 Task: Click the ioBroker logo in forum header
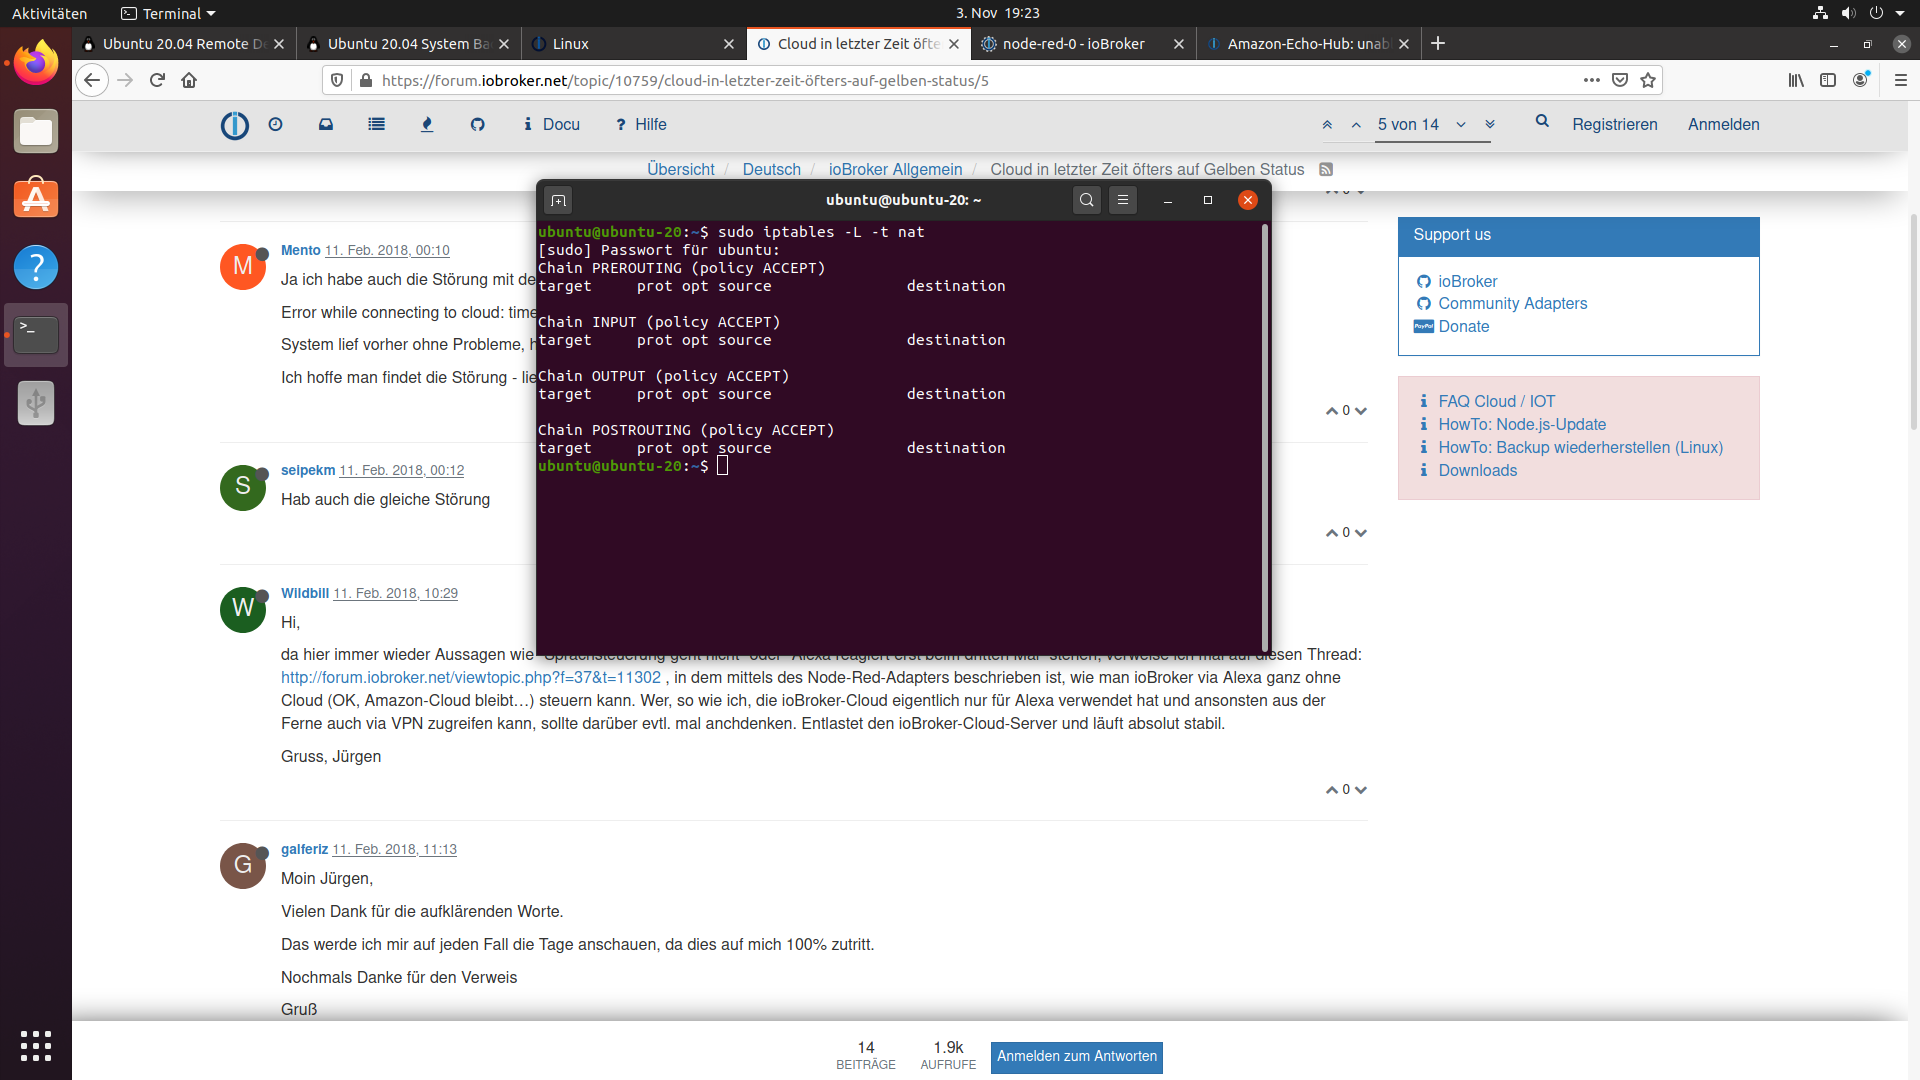tap(235, 125)
